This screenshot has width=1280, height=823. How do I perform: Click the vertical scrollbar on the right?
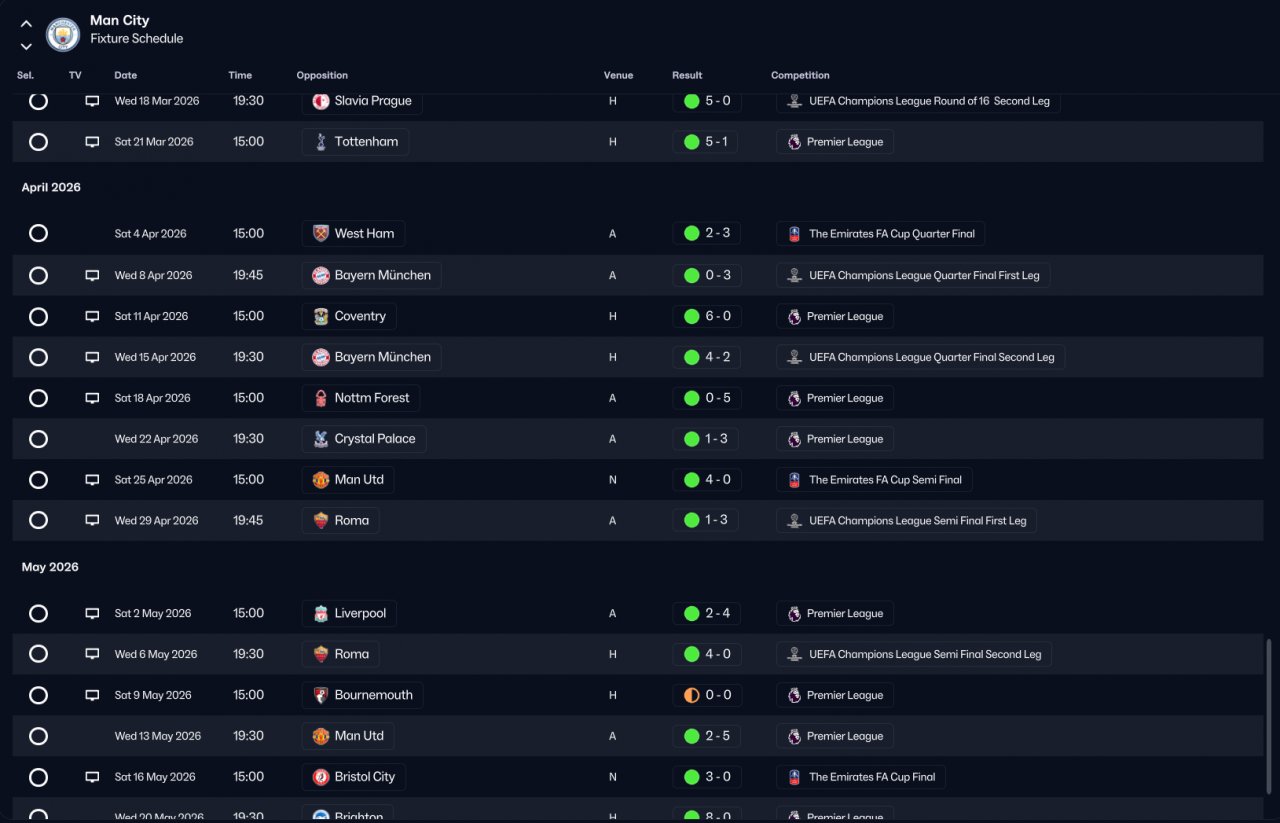tap(1269, 718)
